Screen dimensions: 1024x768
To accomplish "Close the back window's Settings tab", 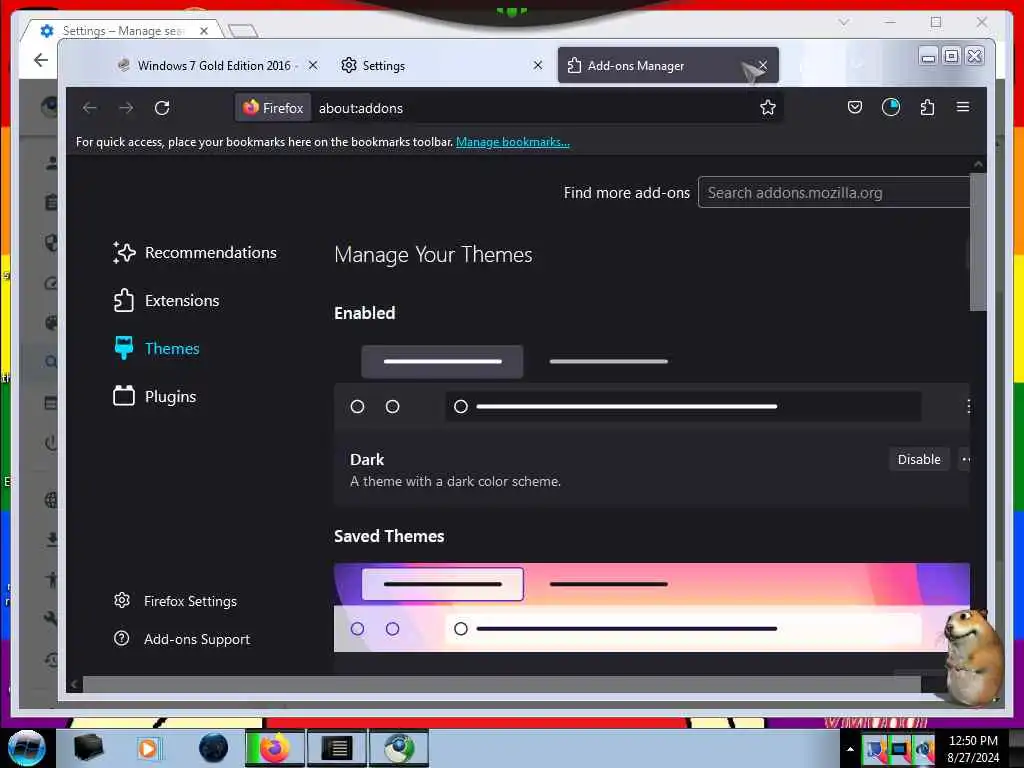I will coord(204,31).
